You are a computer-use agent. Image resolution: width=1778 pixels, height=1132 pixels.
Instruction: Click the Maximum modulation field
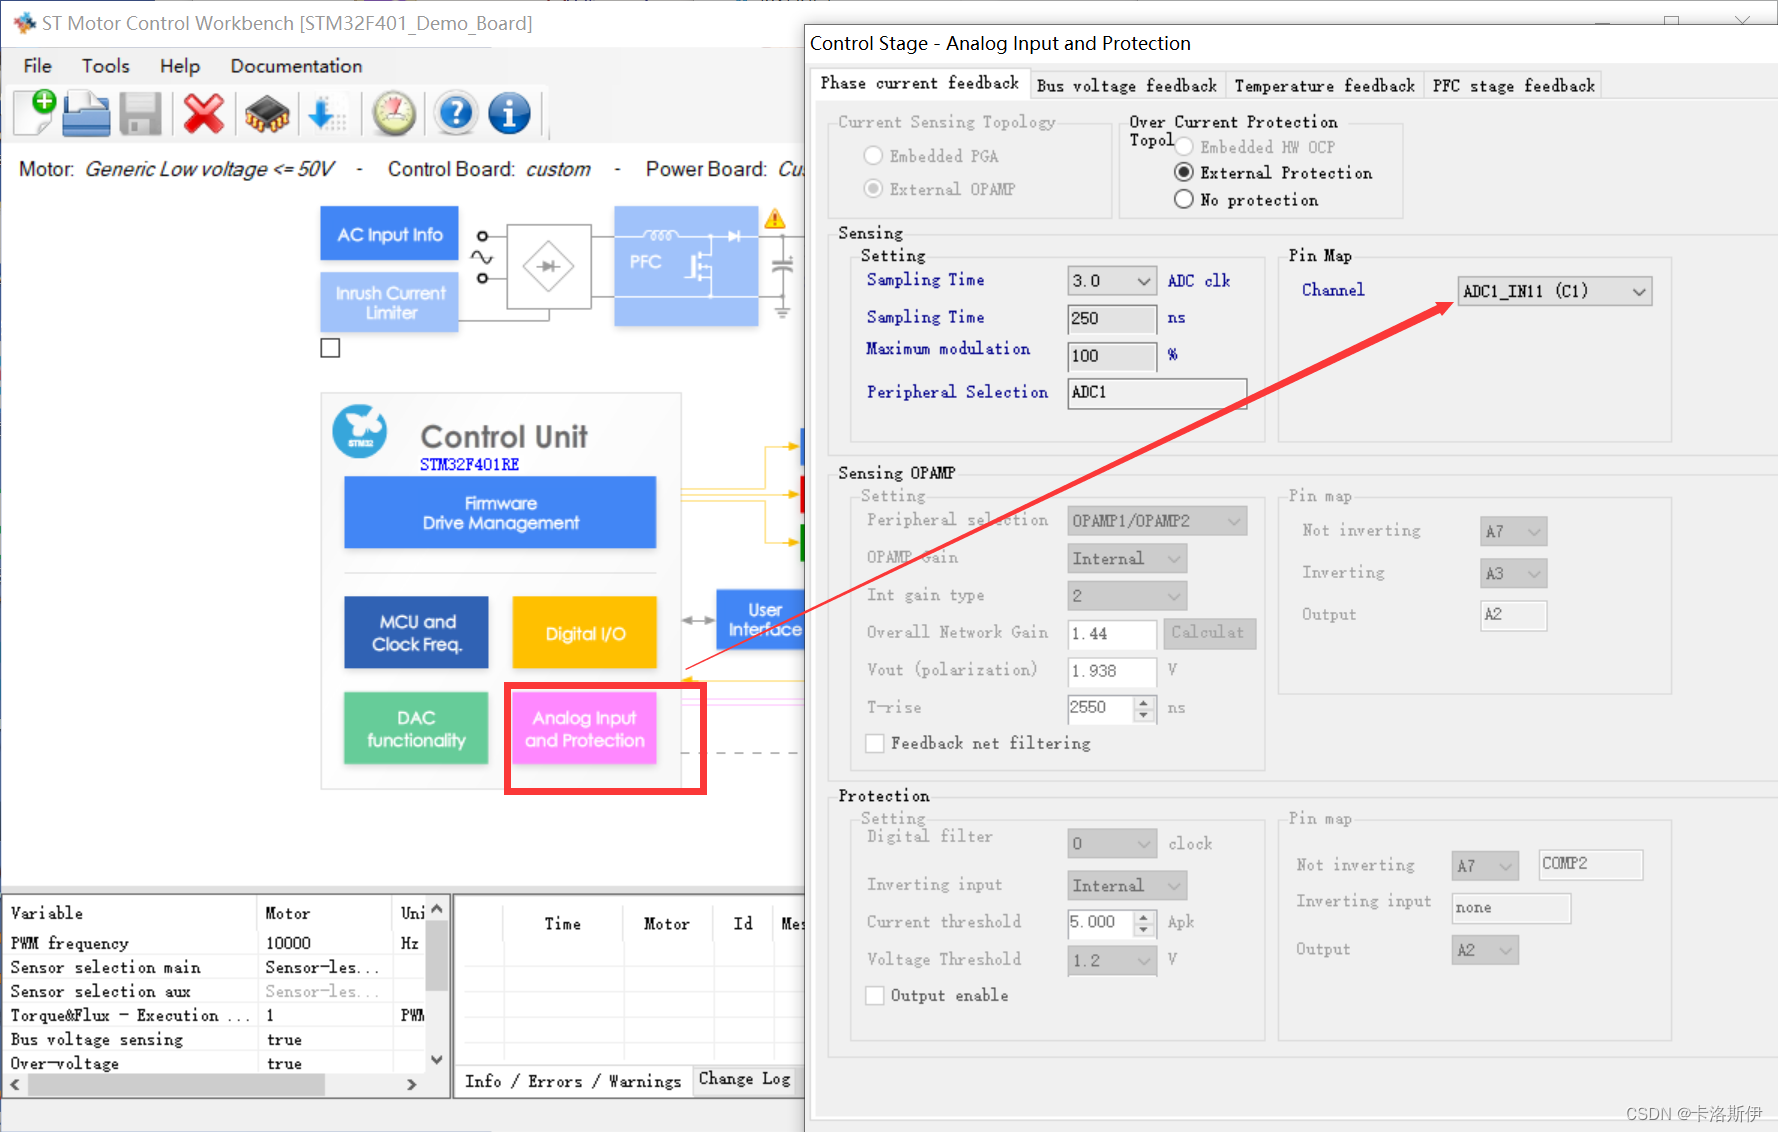(x=1112, y=356)
